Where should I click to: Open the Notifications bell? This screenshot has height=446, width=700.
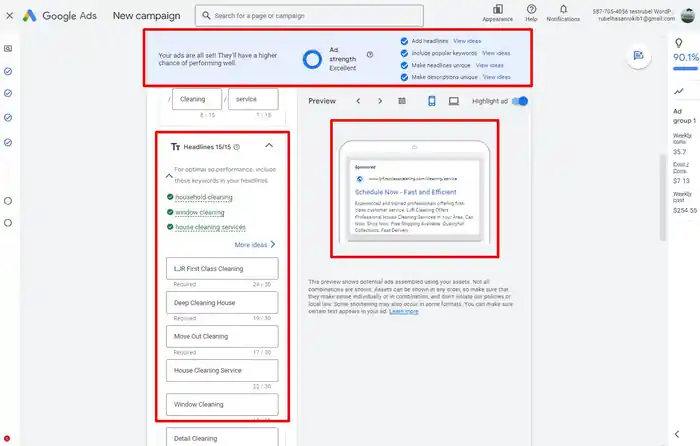(563, 9)
